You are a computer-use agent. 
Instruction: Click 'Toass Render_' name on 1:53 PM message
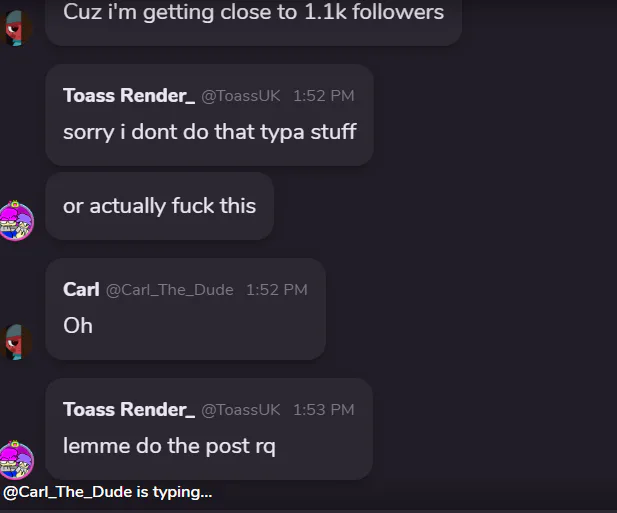pyautogui.click(x=129, y=409)
